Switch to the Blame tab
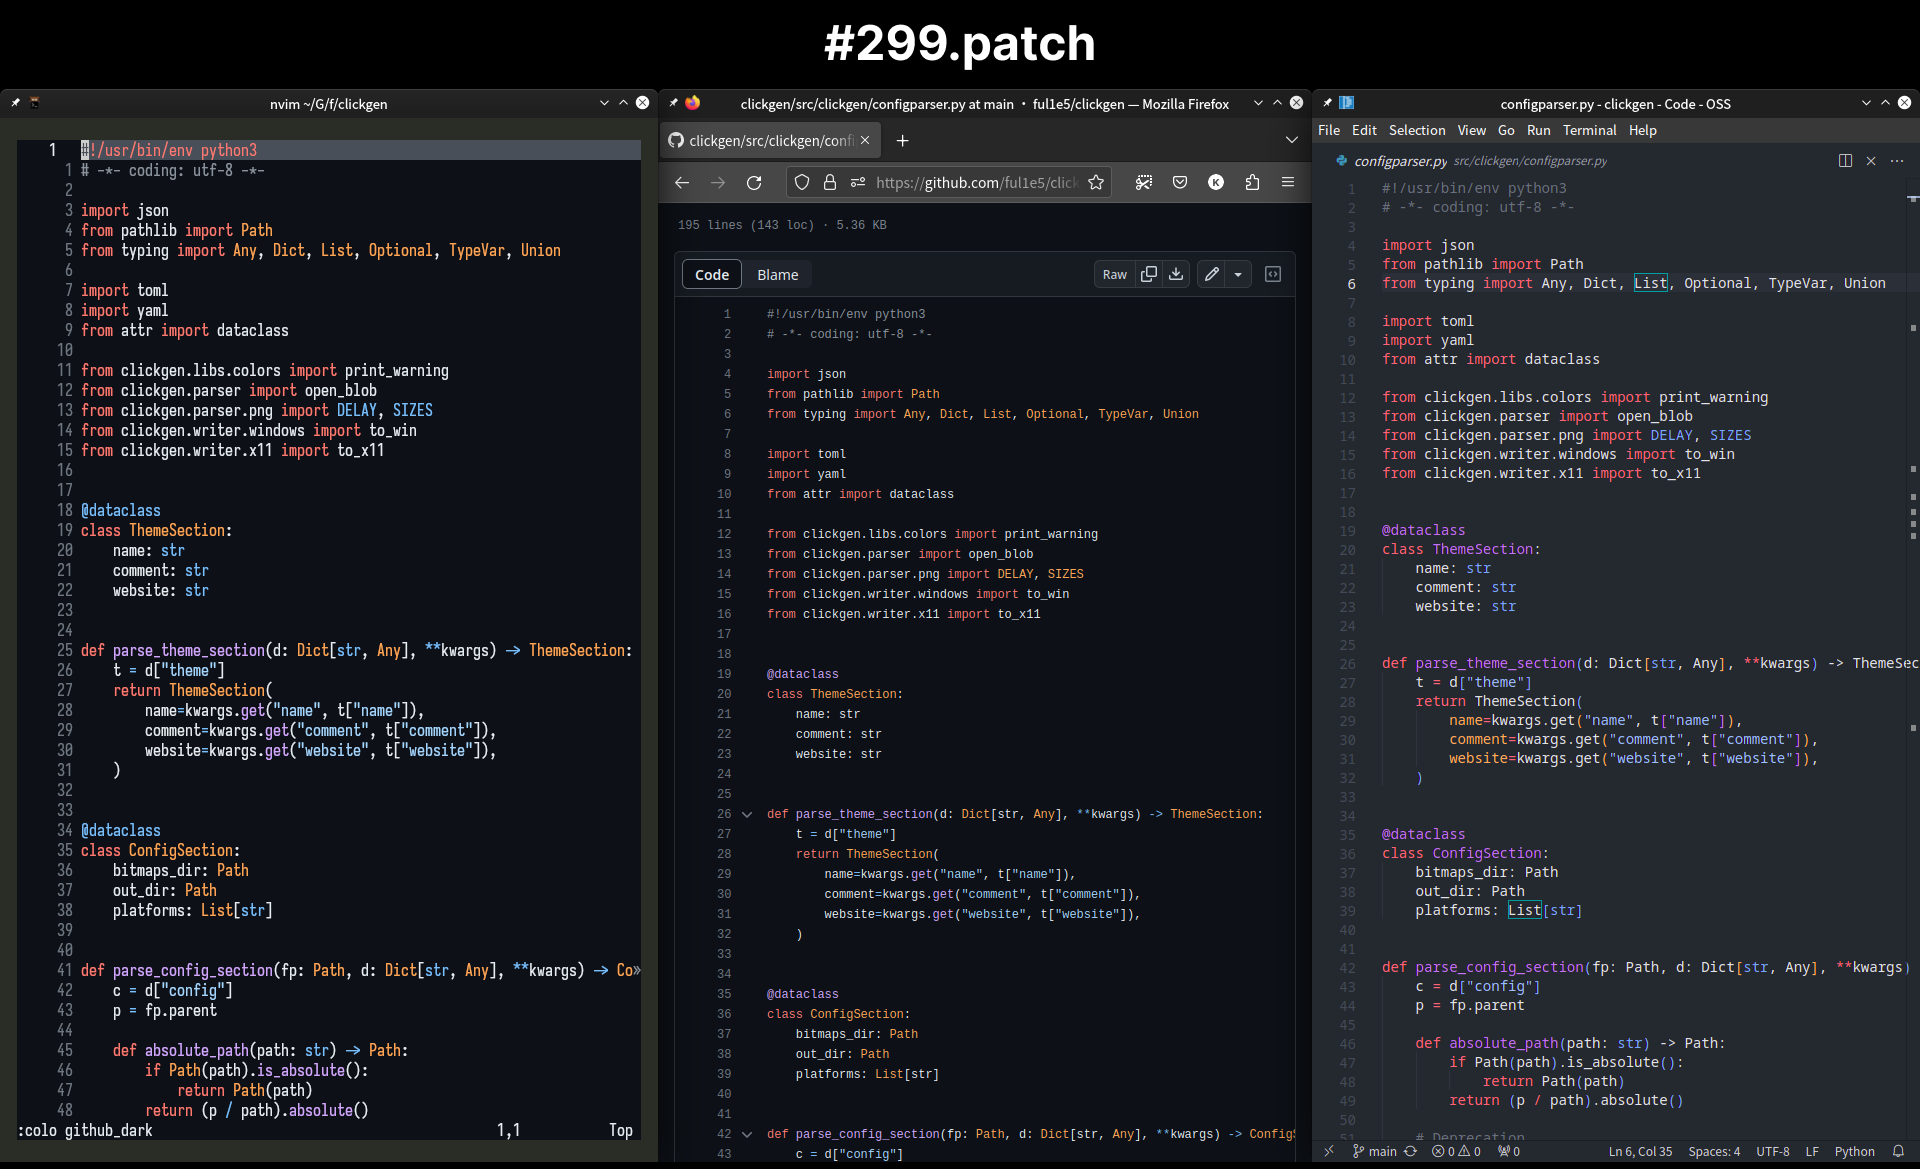This screenshot has height=1169, width=1920. coord(778,274)
